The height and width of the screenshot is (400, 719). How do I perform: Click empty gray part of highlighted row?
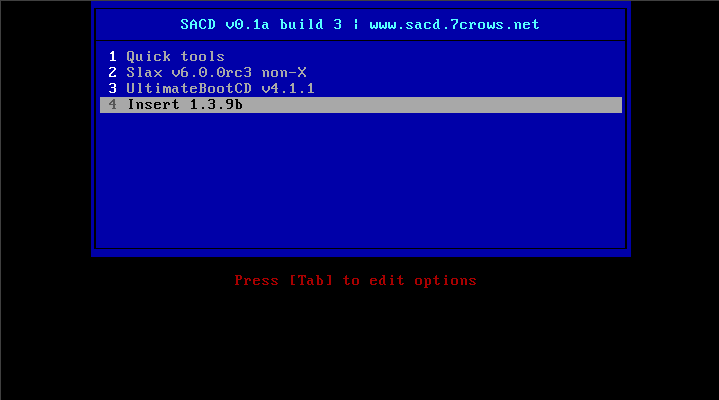point(431,105)
